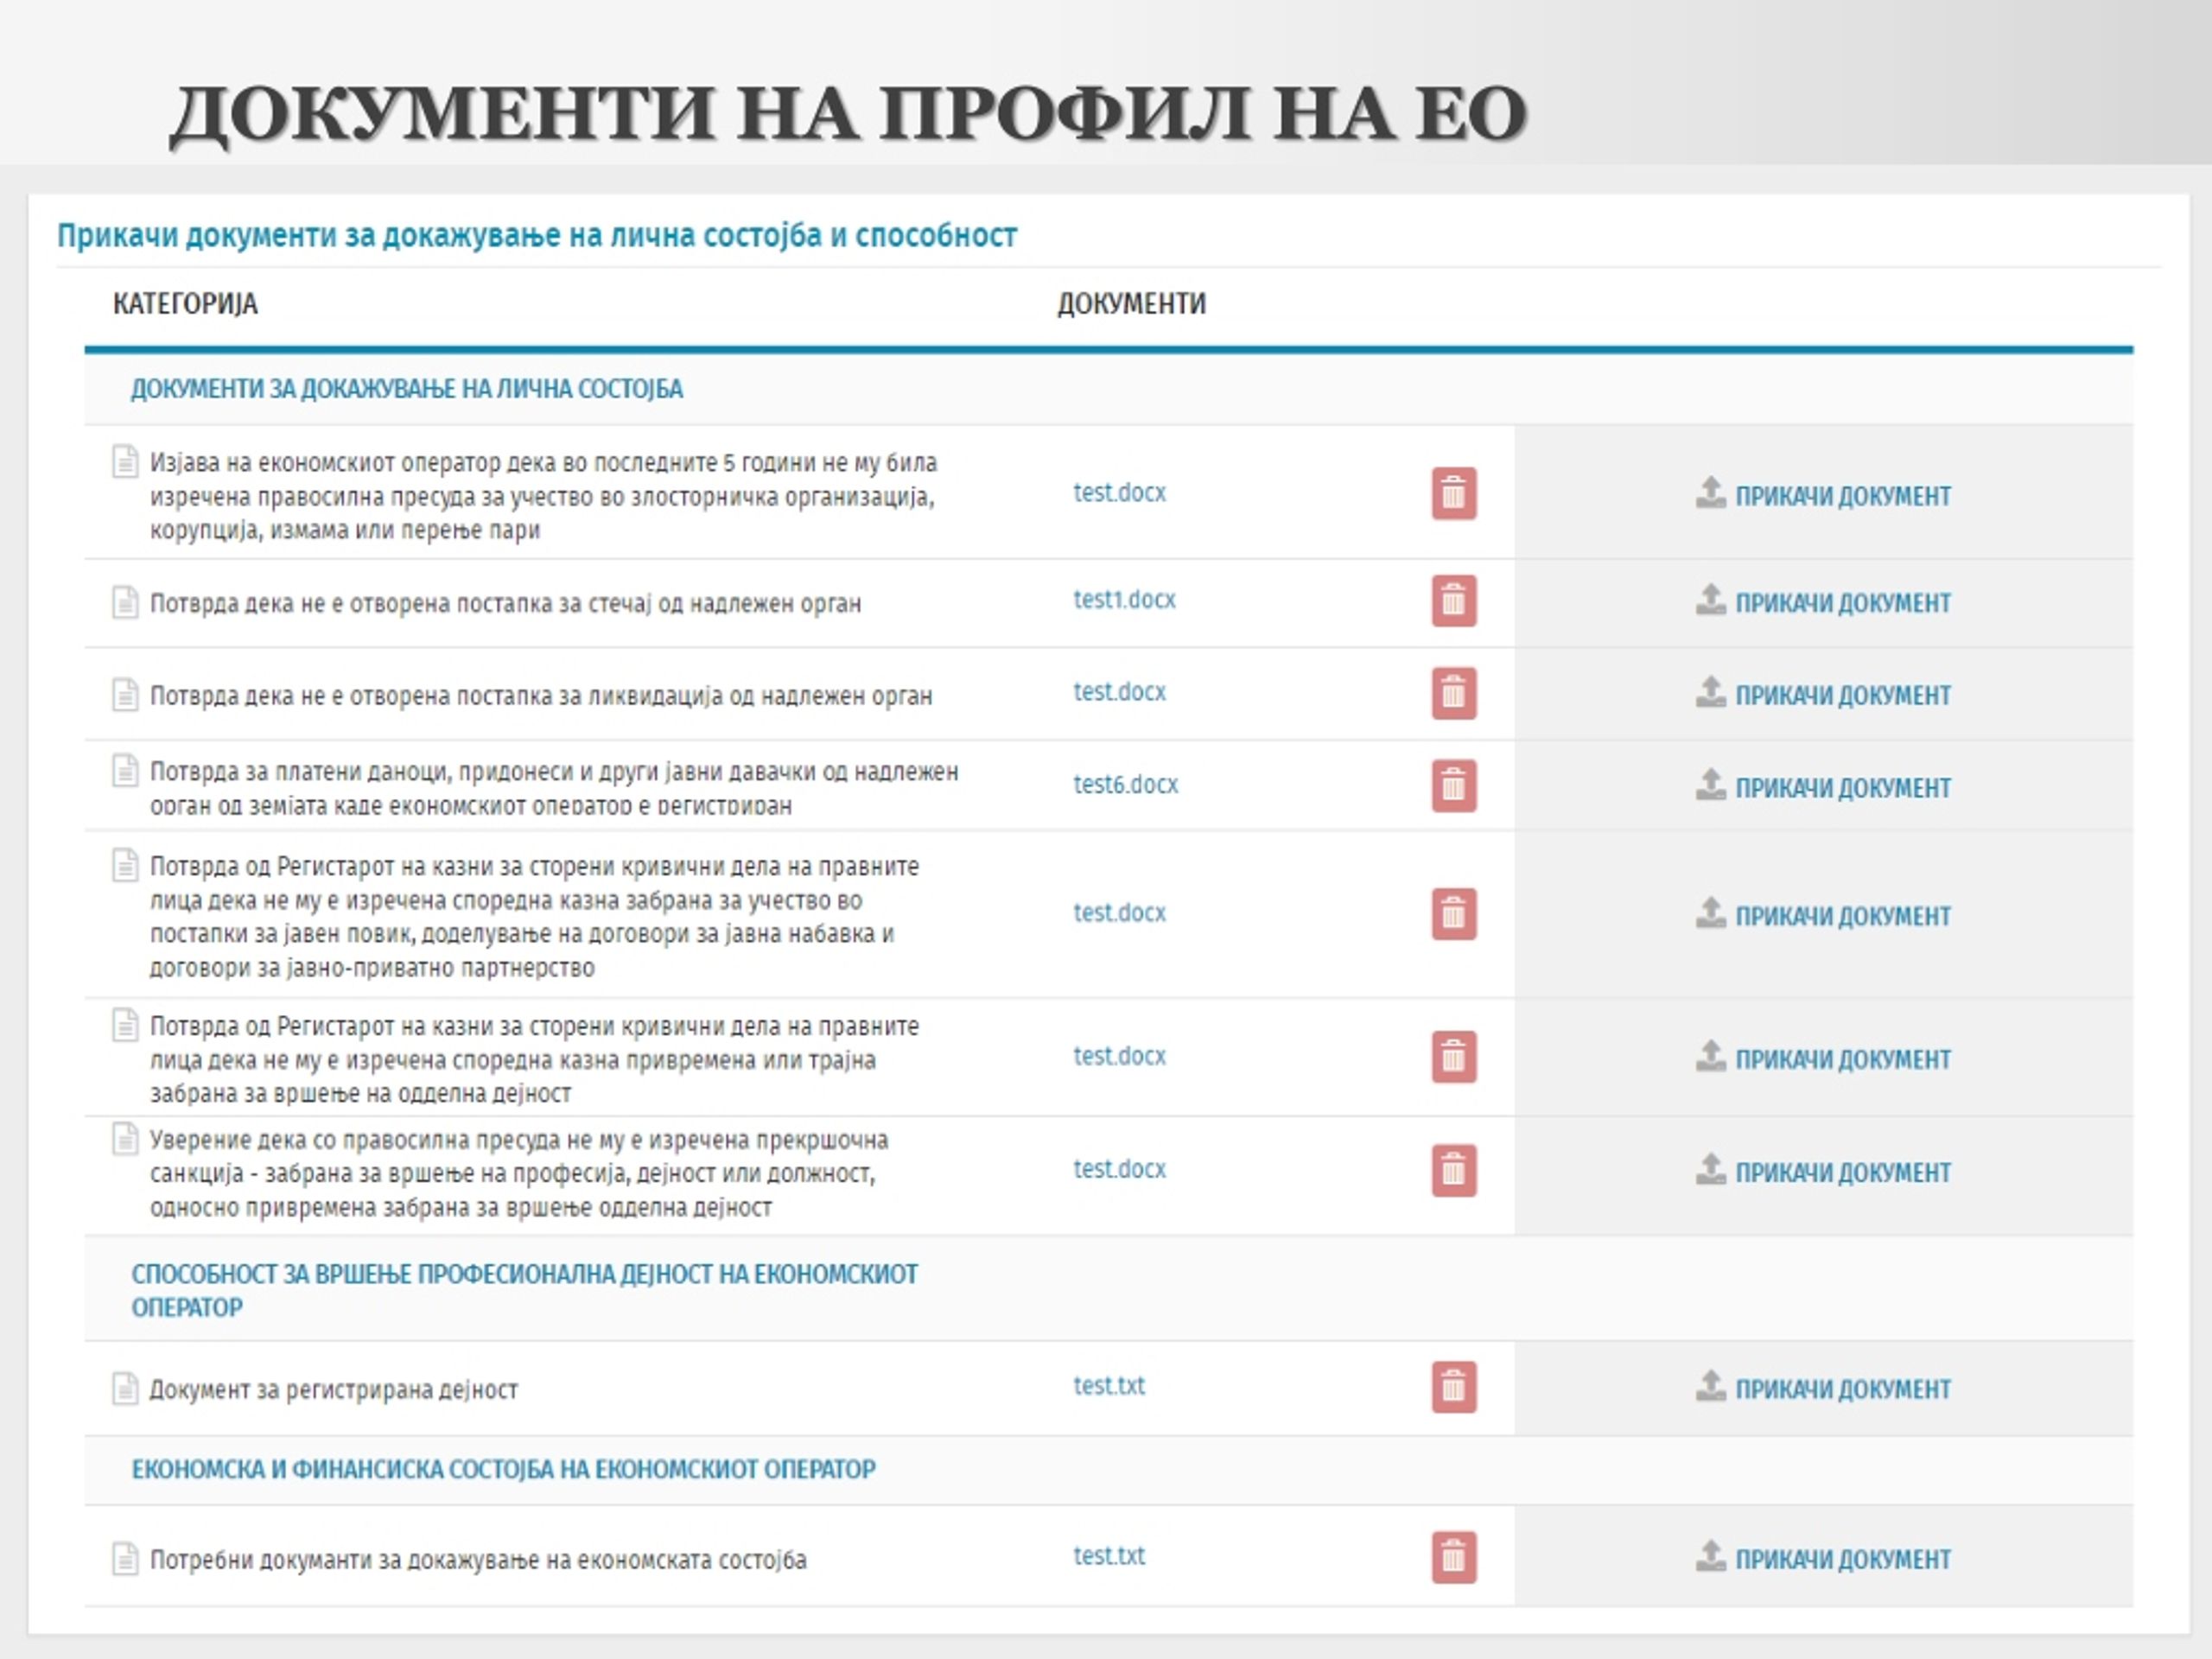Click the title Прикачи документи за докажување
The width and height of the screenshot is (2212, 1659).
point(536,235)
